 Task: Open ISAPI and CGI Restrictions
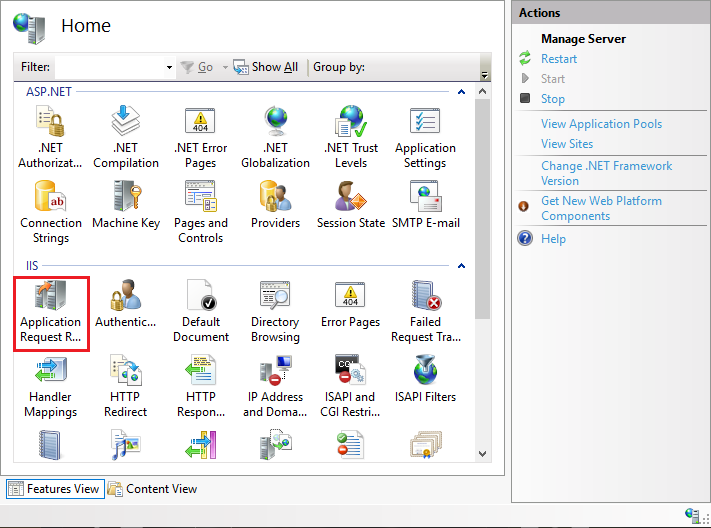(x=350, y=386)
